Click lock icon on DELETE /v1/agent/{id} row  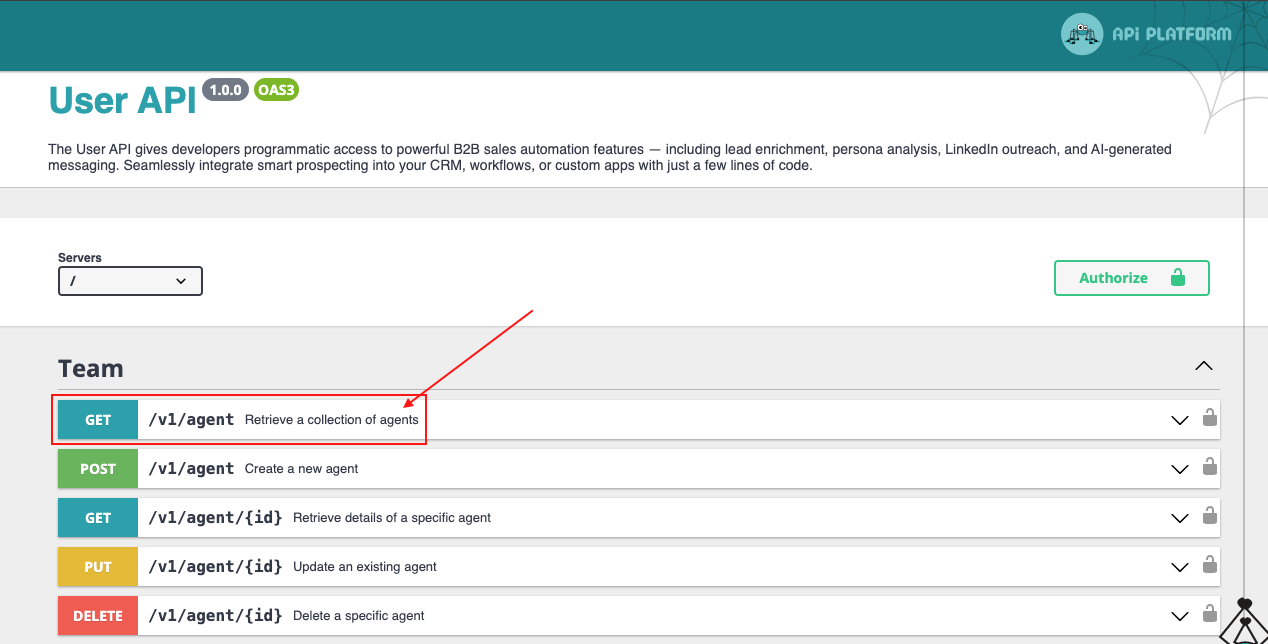1209,614
